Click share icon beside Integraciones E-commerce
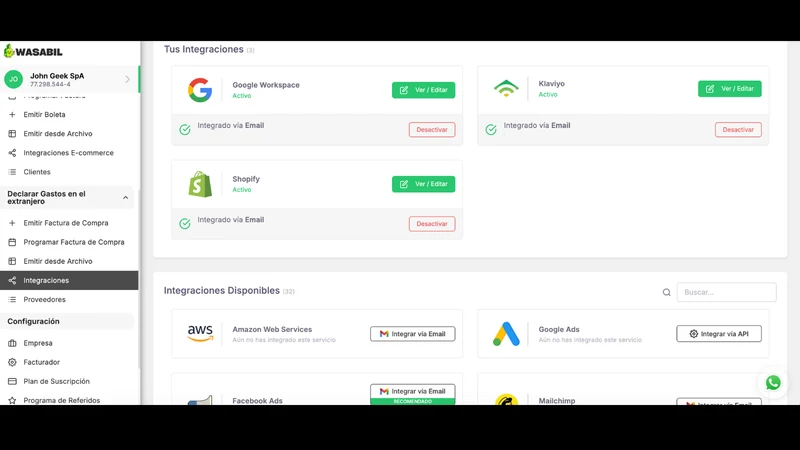Image resolution: width=800 pixels, height=450 pixels. click(x=12, y=153)
